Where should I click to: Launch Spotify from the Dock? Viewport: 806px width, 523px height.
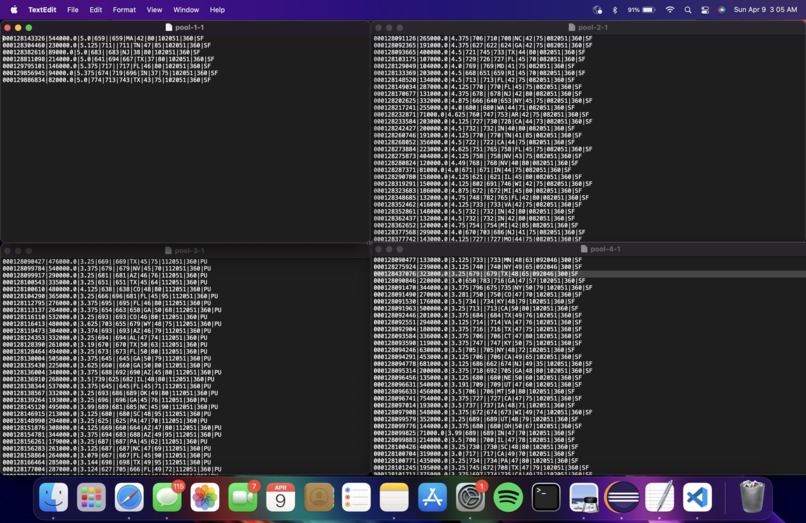pos(508,497)
